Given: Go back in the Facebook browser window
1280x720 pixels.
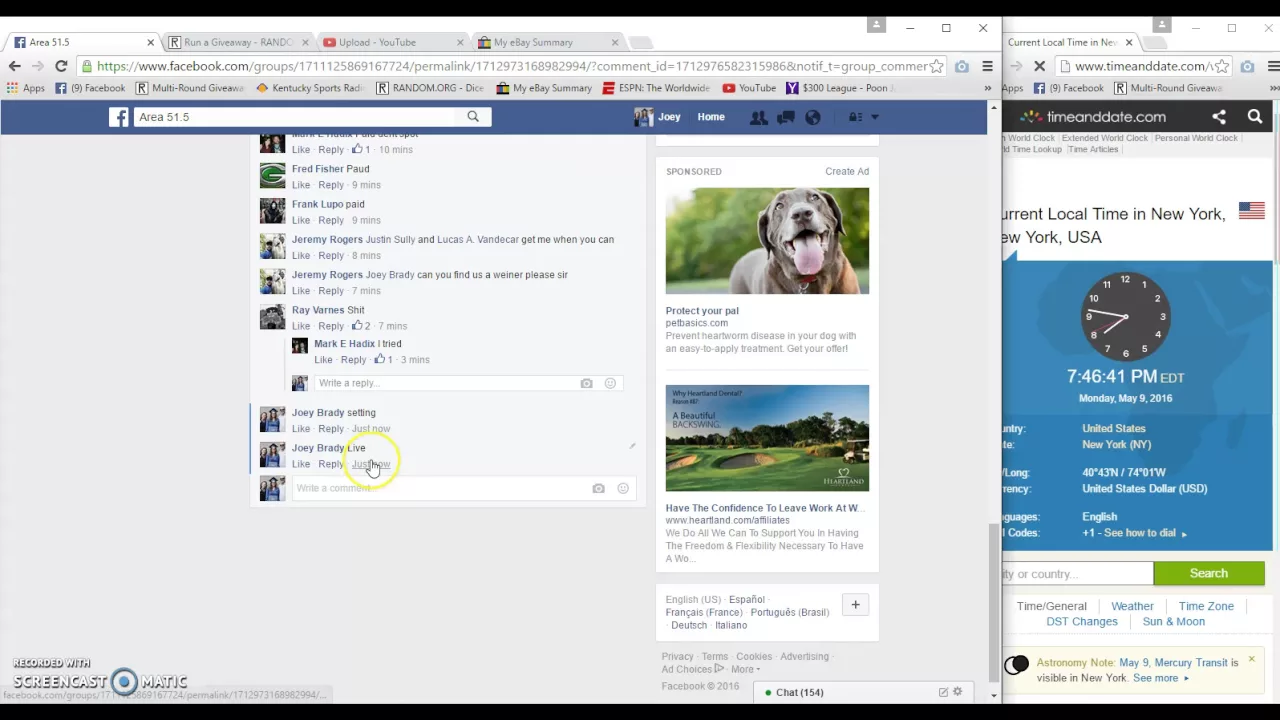Looking at the screenshot, I should [15, 66].
